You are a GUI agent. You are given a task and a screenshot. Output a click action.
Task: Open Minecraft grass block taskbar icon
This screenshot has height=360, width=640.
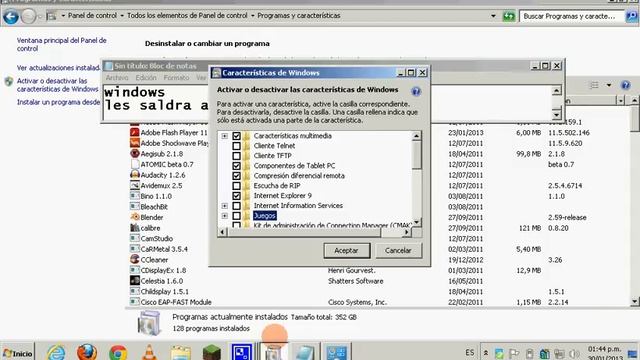click(x=211, y=352)
